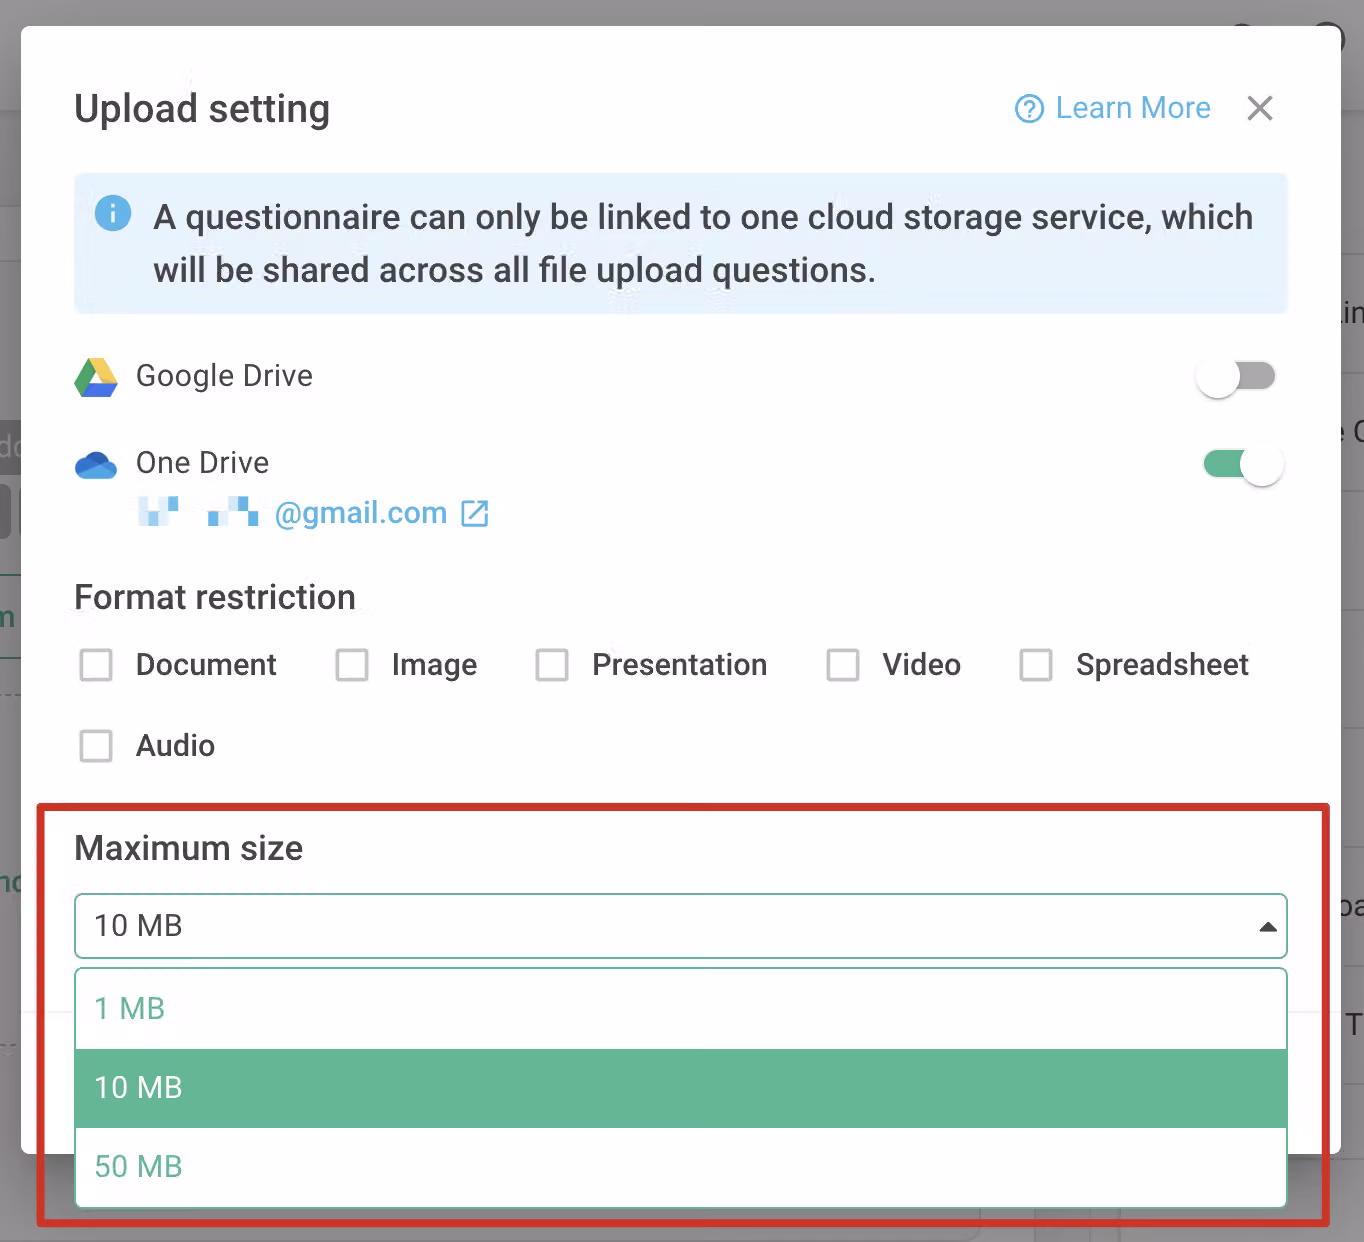The width and height of the screenshot is (1364, 1242).
Task: Collapse the Maximum size dropdown
Action: point(680,926)
